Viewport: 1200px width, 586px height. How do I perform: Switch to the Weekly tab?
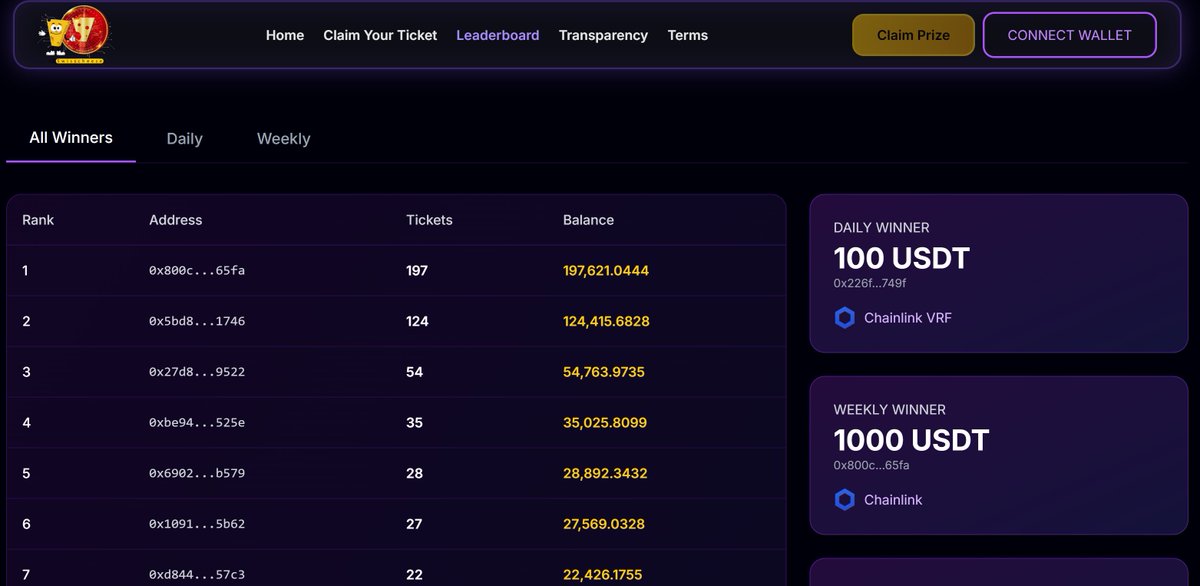284,139
